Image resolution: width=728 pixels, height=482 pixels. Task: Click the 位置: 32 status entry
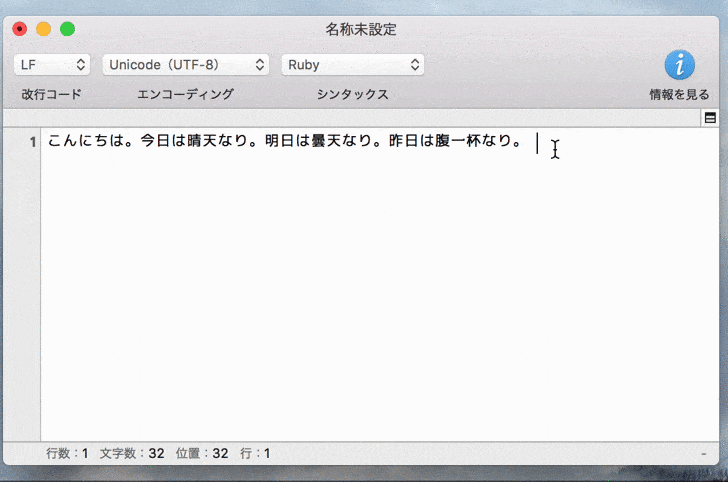pyautogui.click(x=202, y=453)
